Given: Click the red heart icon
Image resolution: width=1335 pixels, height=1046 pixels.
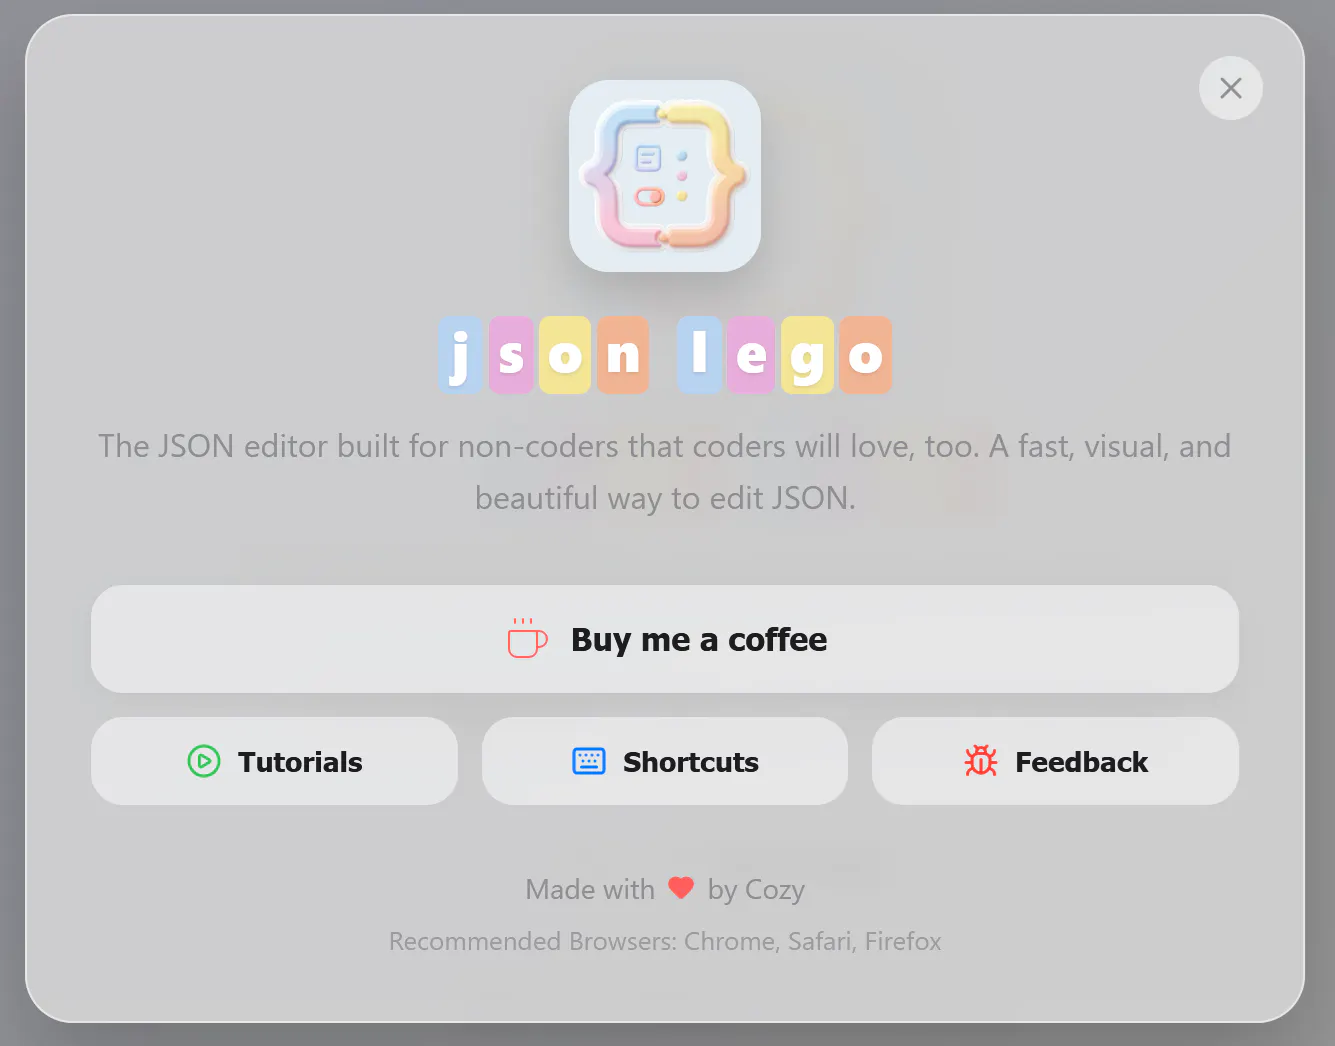Looking at the screenshot, I should point(681,888).
